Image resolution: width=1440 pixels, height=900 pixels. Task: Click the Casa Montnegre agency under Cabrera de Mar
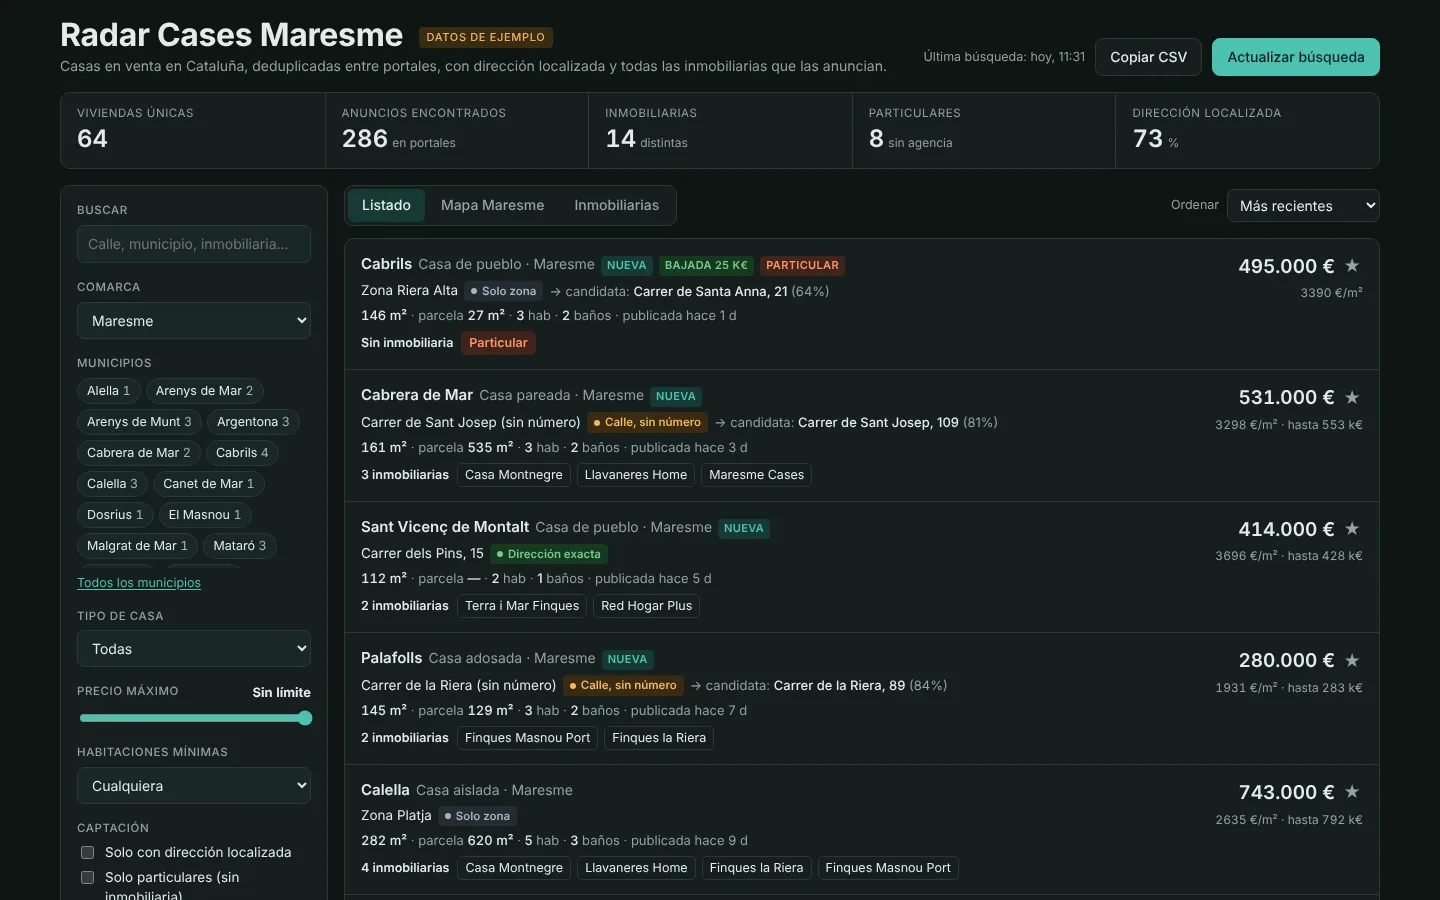click(x=514, y=475)
